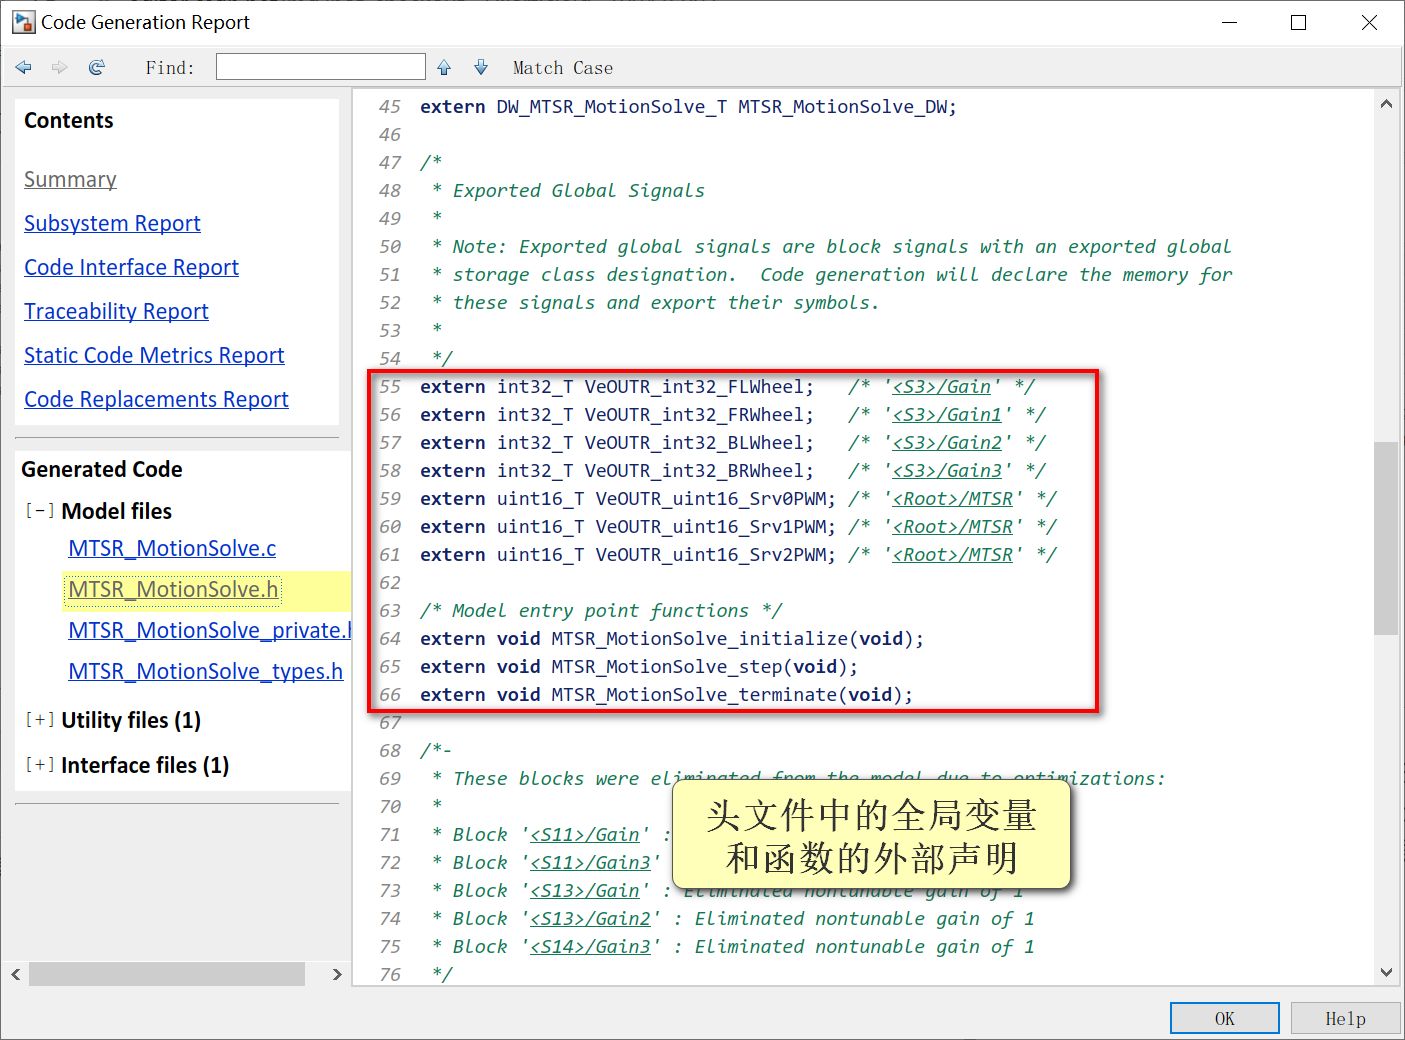The width and height of the screenshot is (1405, 1040).
Task: Open the Code Interface Report
Action: tap(131, 268)
